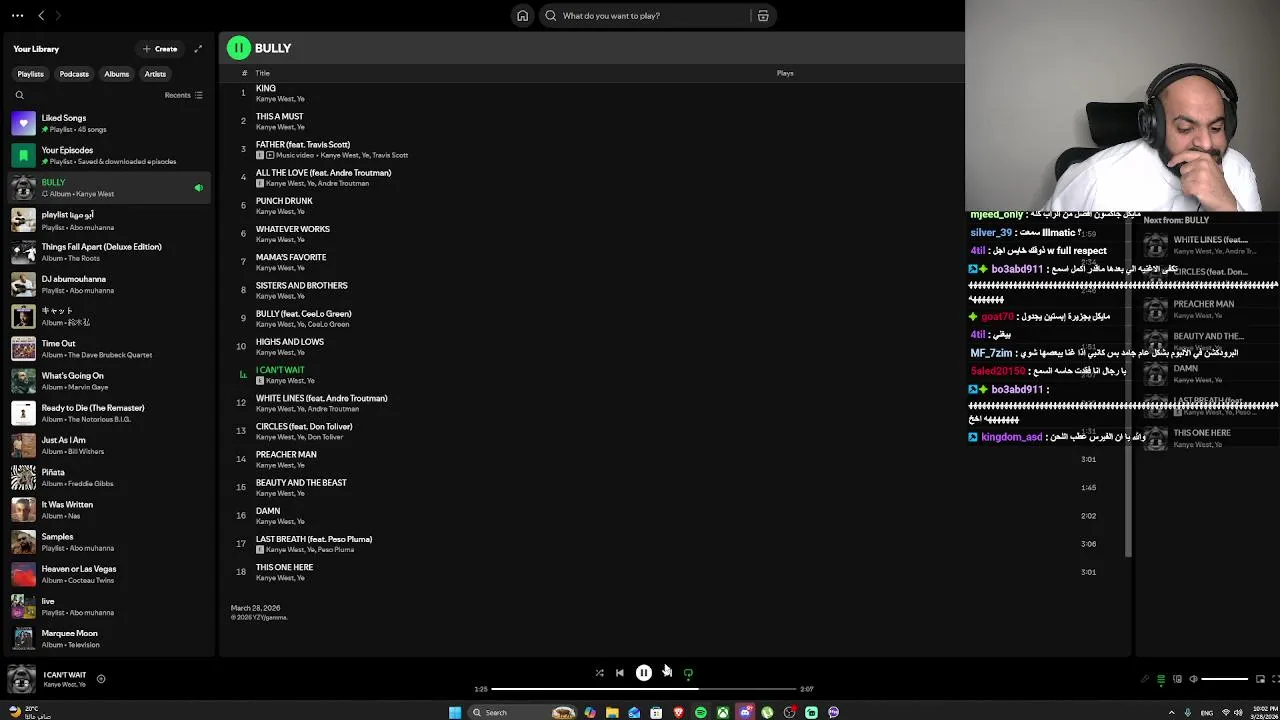Filter the library by Podcasts
The image size is (1280, 720).
tap(74, 74)
